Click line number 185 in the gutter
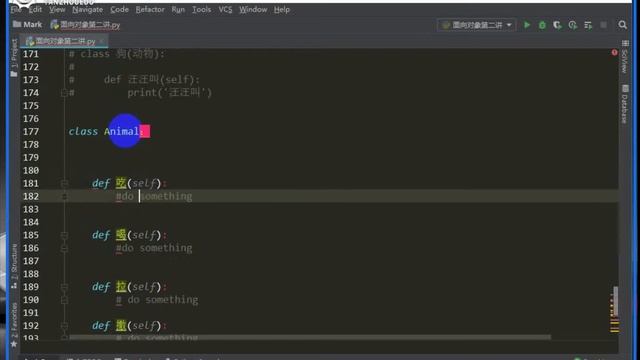Screen dimensions: 640x360 pyautogui.click(x=31, y=235)
